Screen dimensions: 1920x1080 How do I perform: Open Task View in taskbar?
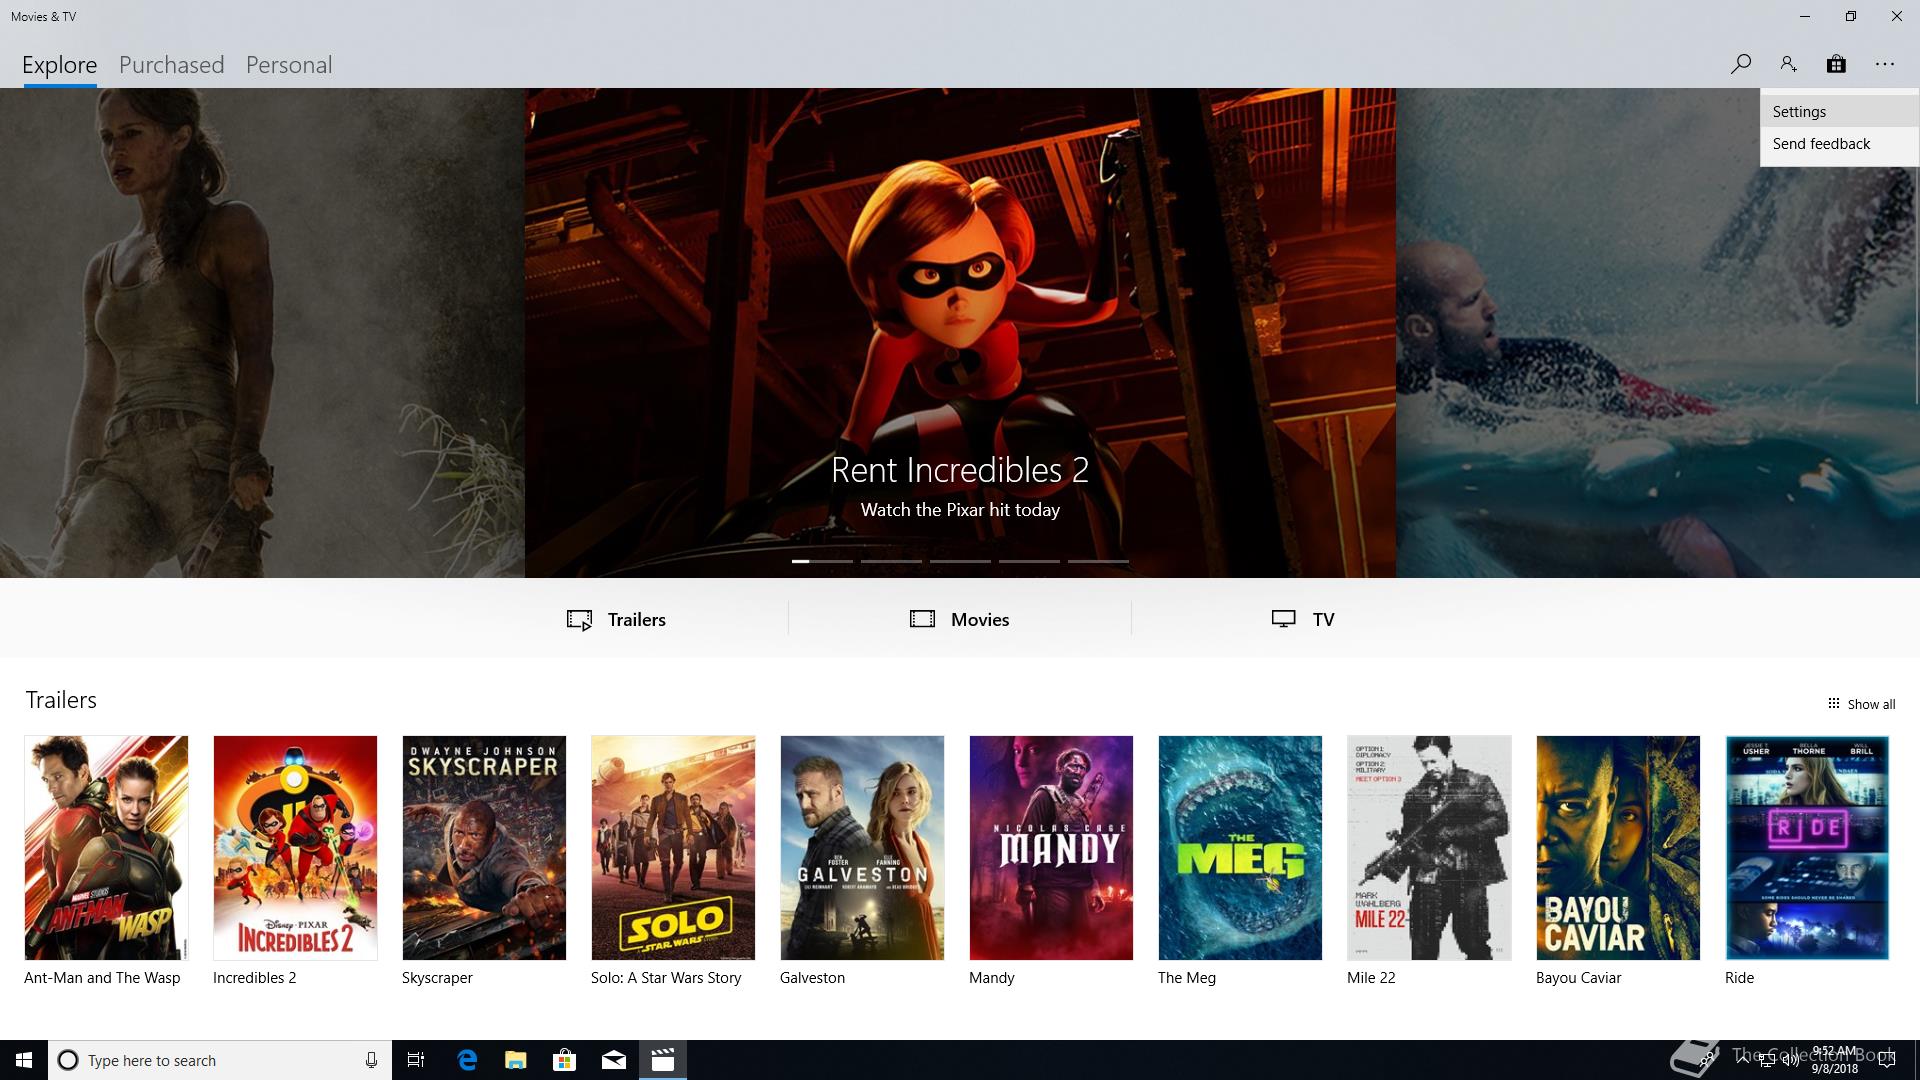point(416,1060)
